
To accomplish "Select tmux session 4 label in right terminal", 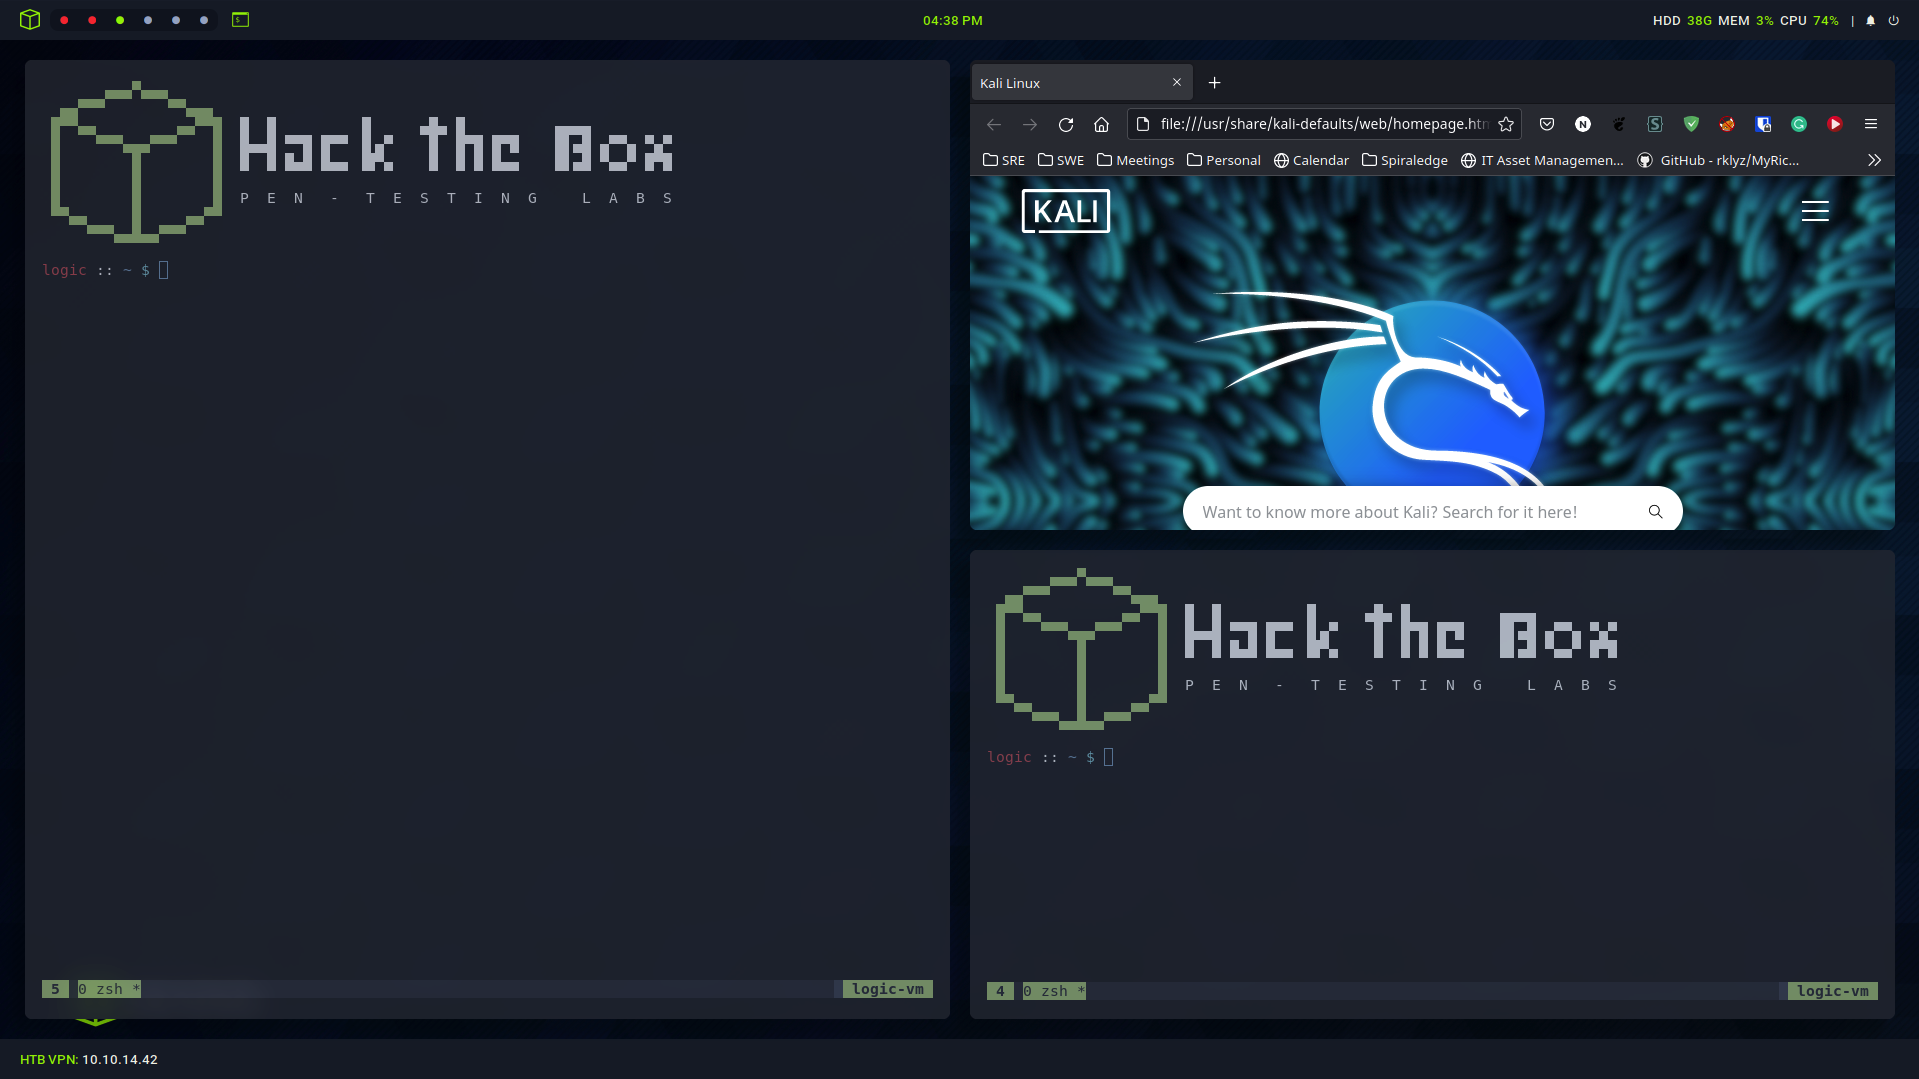I will click(x=1000, y=991).
